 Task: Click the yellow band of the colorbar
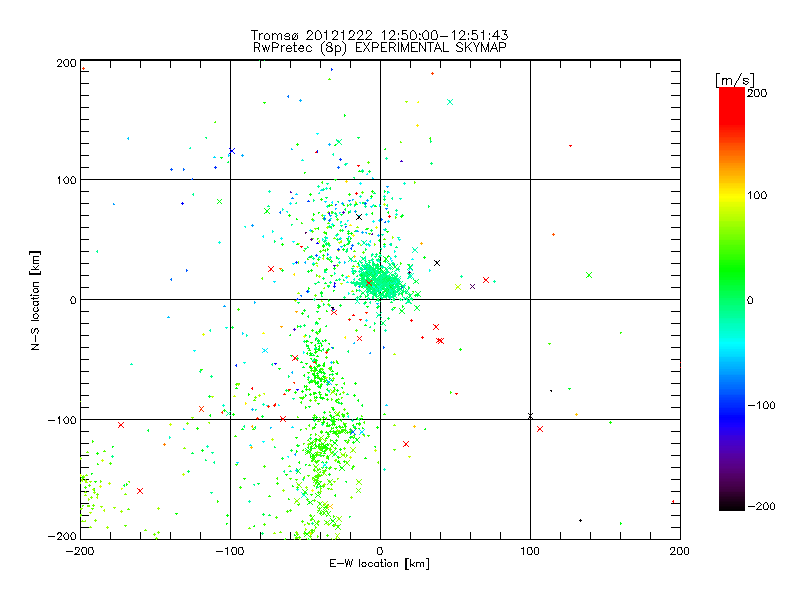coord(732,196)
